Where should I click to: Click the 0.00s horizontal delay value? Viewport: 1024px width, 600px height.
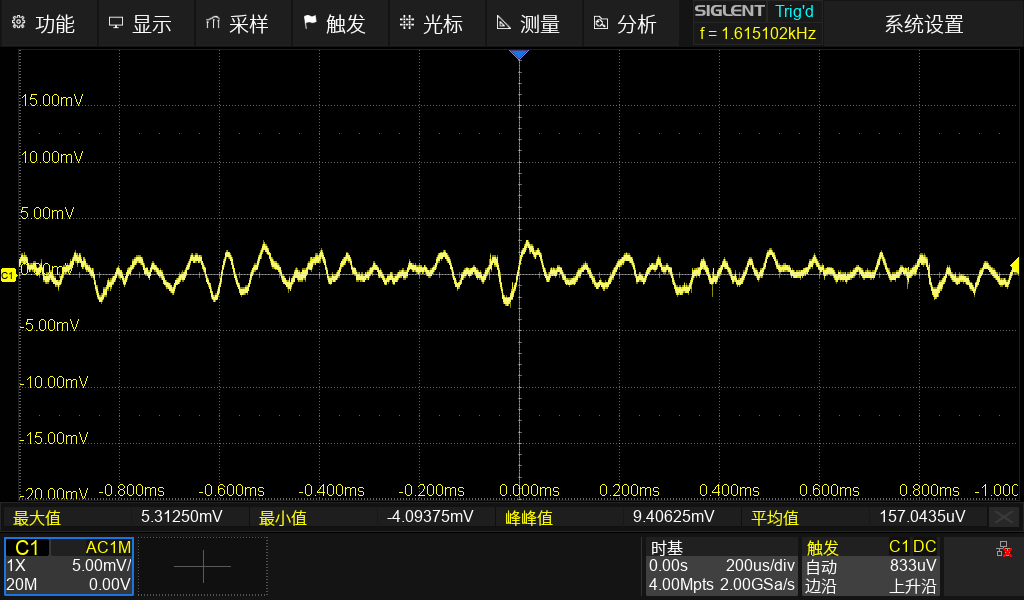(668, 565)
